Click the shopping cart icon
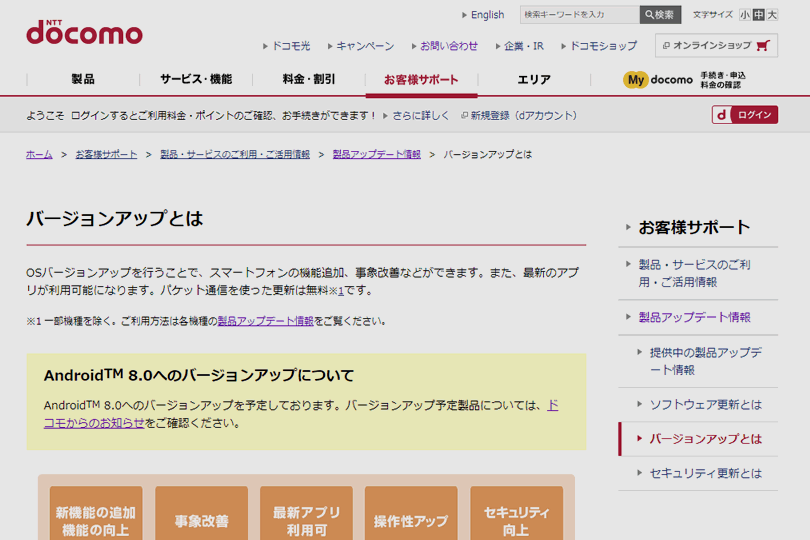 pos(763,45)
